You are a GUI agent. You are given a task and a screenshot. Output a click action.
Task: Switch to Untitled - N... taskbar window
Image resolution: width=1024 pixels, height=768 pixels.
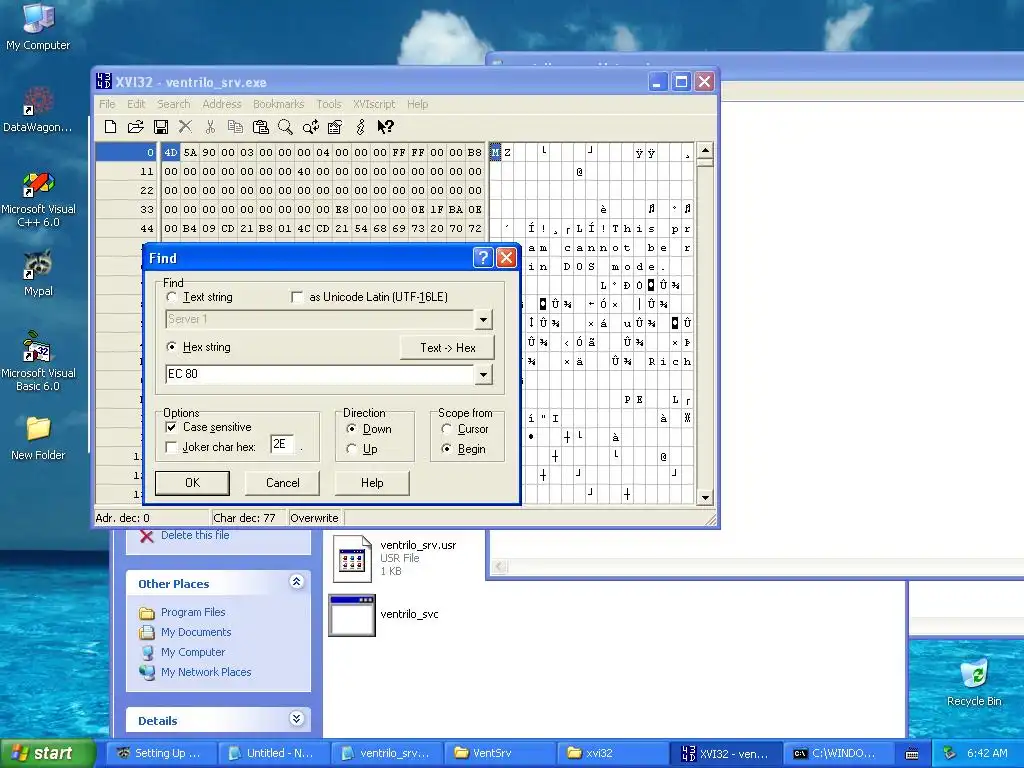point(272,754)
